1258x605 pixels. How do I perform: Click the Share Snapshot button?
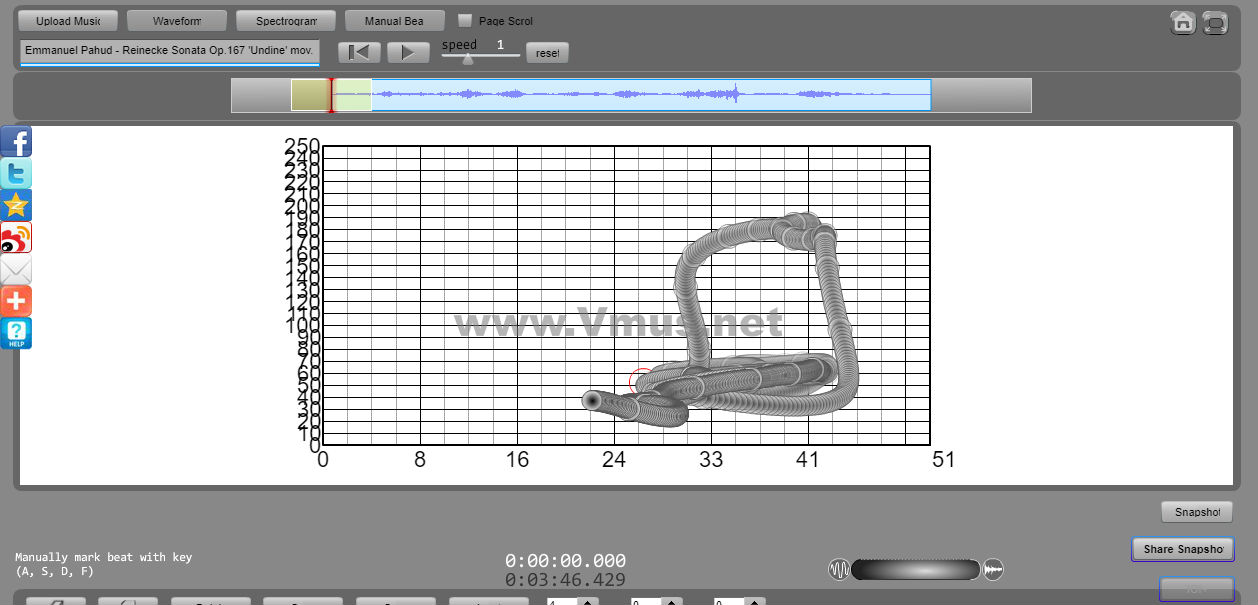point(1183,549)
